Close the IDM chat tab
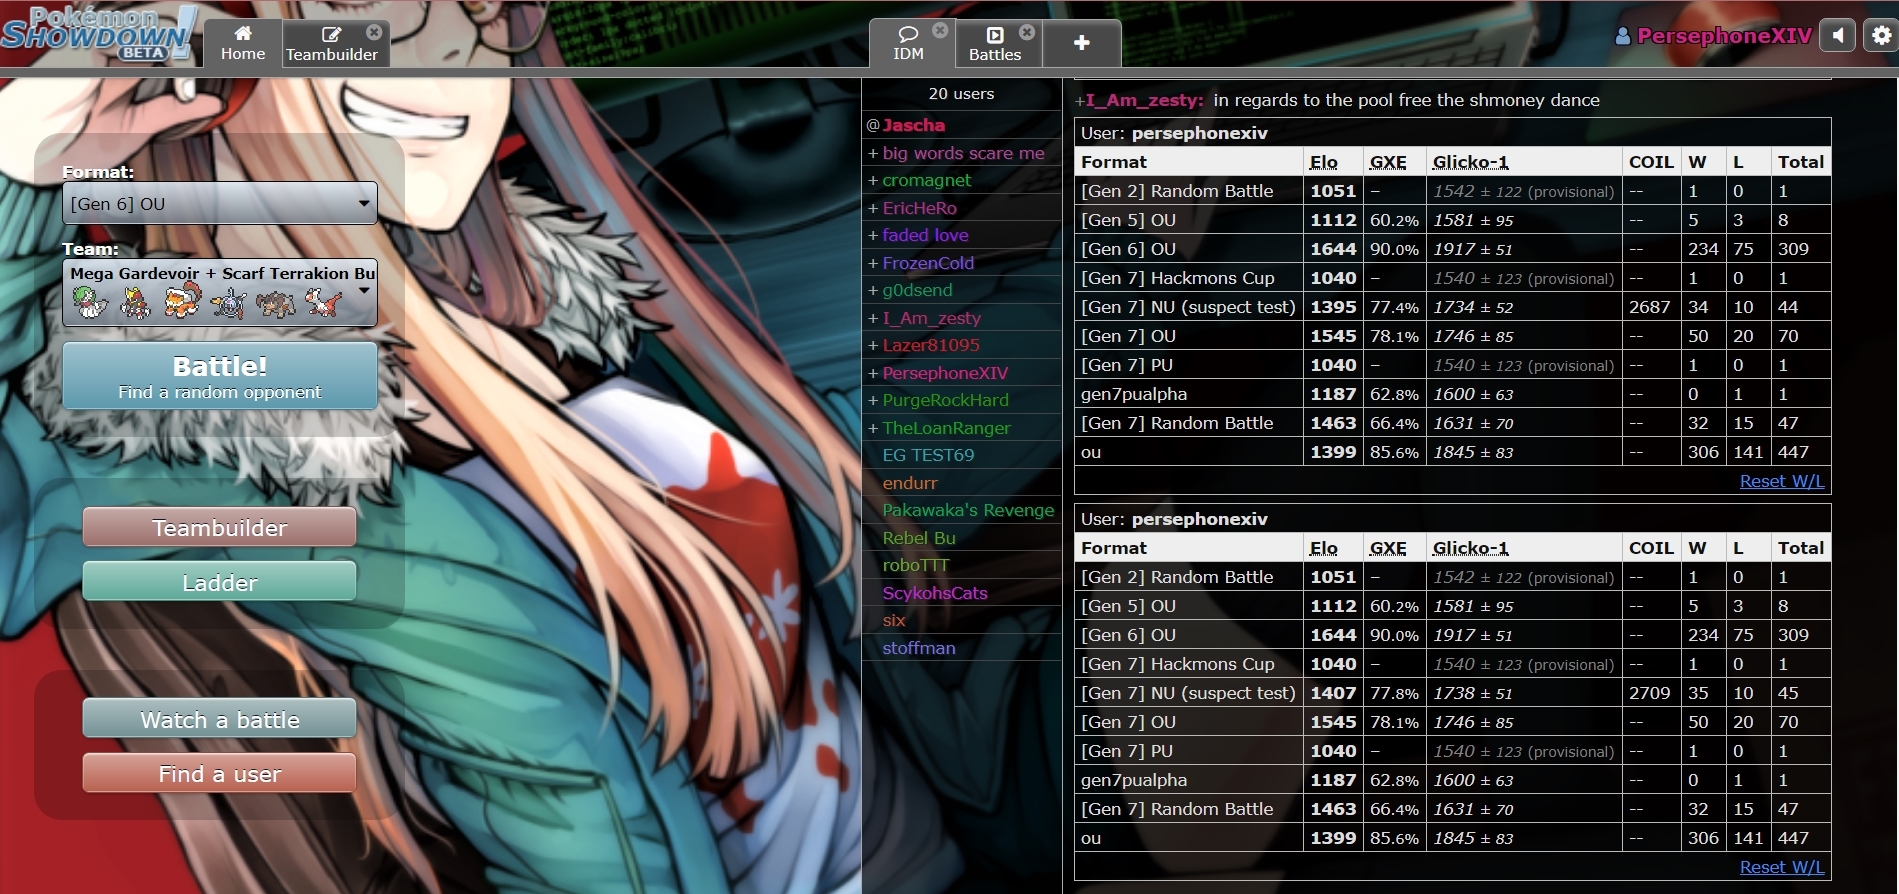 click(940, 31)
